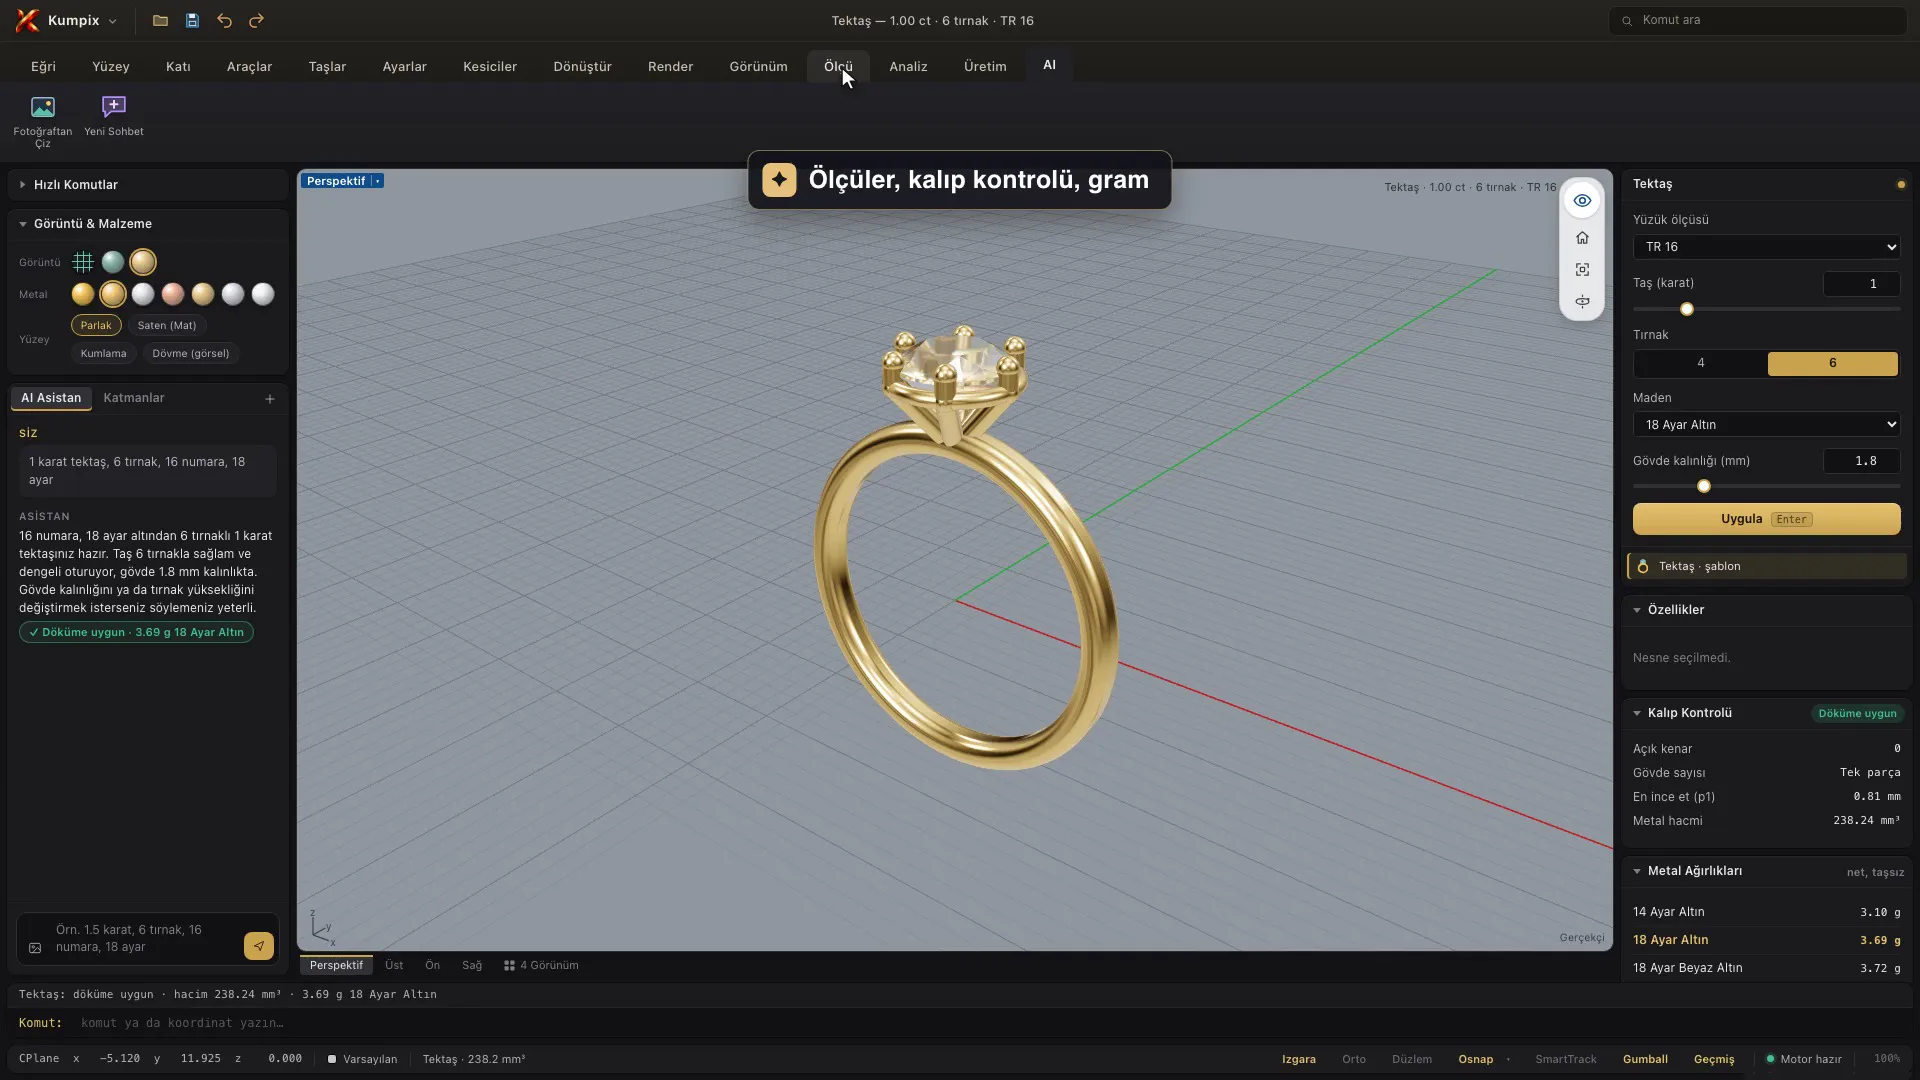The width and height of the screenshot is (1920, 1080).
Task: Click zoom extents frame icon in viewport
Action: 1582,270
